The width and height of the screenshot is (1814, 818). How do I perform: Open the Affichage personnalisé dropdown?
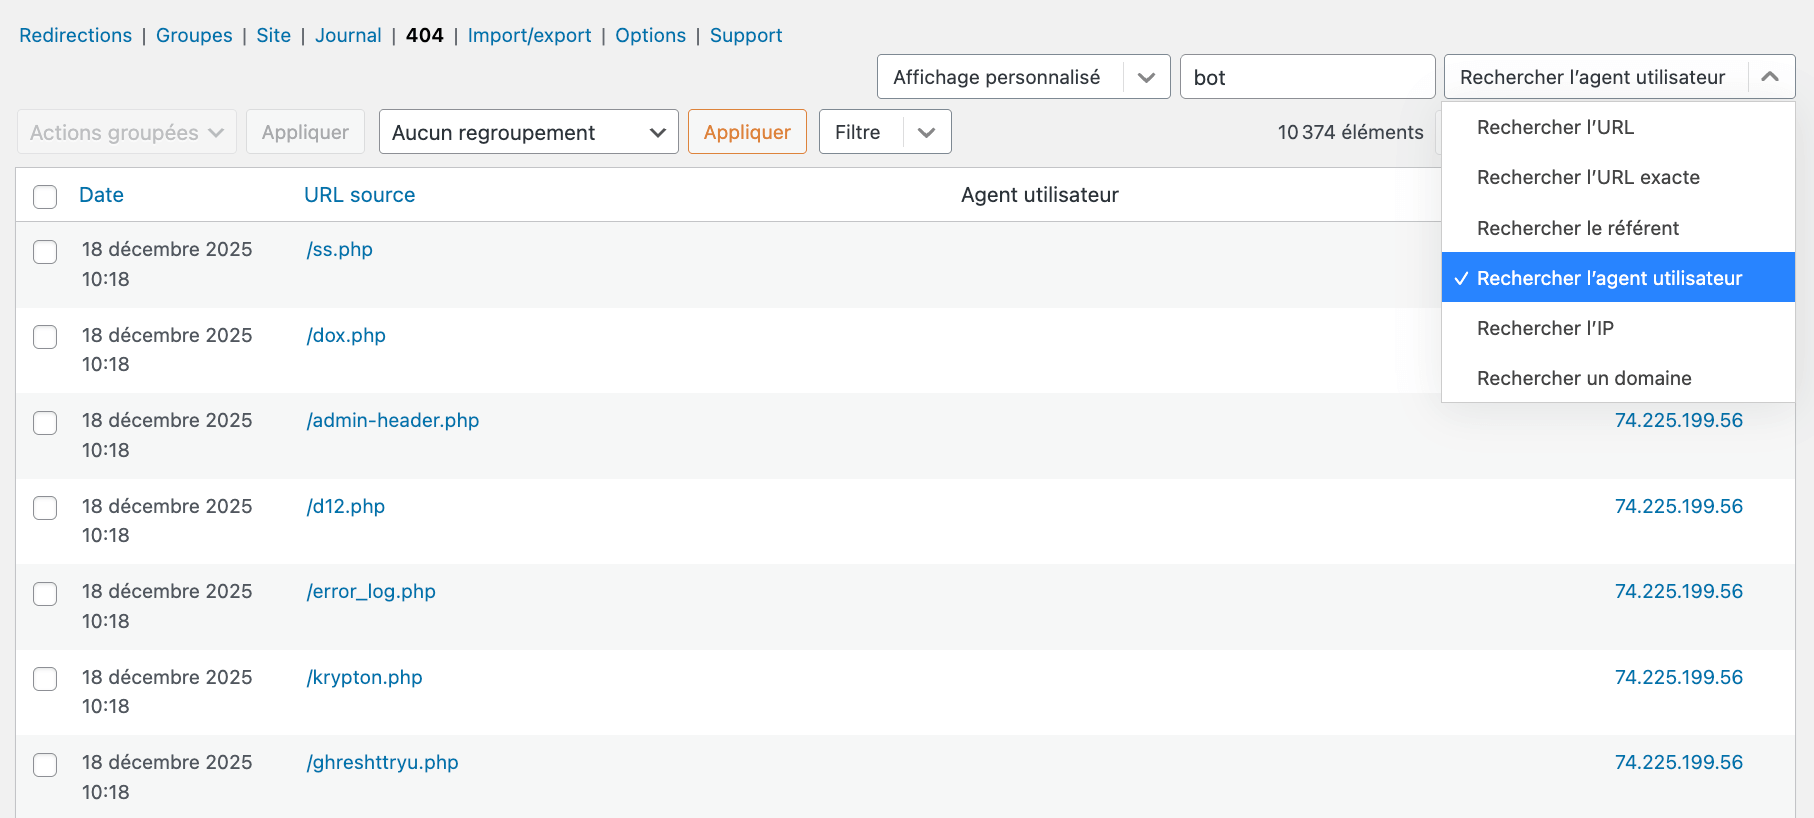[x=1023, y=77]
